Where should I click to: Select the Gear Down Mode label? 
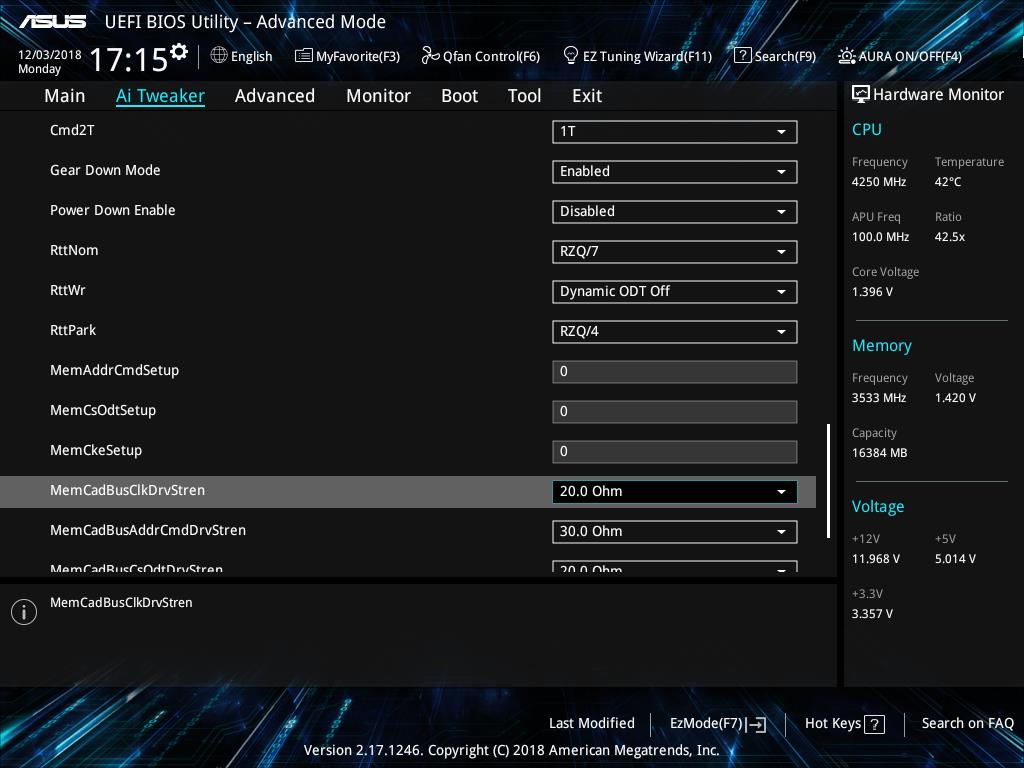(105, 170)
